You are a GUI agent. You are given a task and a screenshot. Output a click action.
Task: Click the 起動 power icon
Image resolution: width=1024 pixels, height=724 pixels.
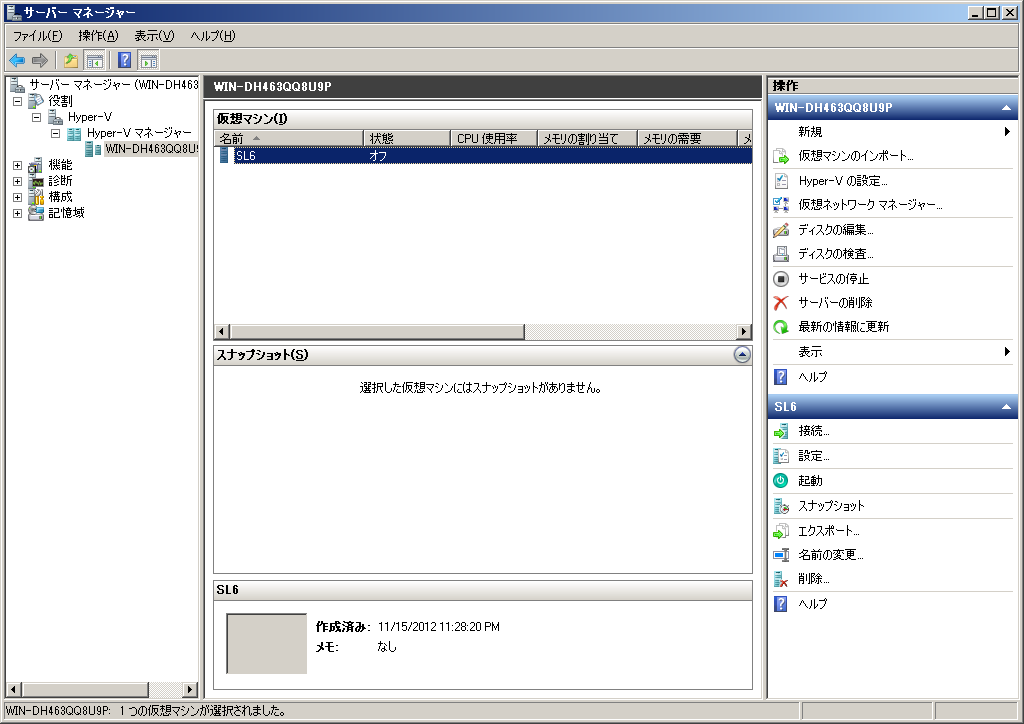pos(781,481)
